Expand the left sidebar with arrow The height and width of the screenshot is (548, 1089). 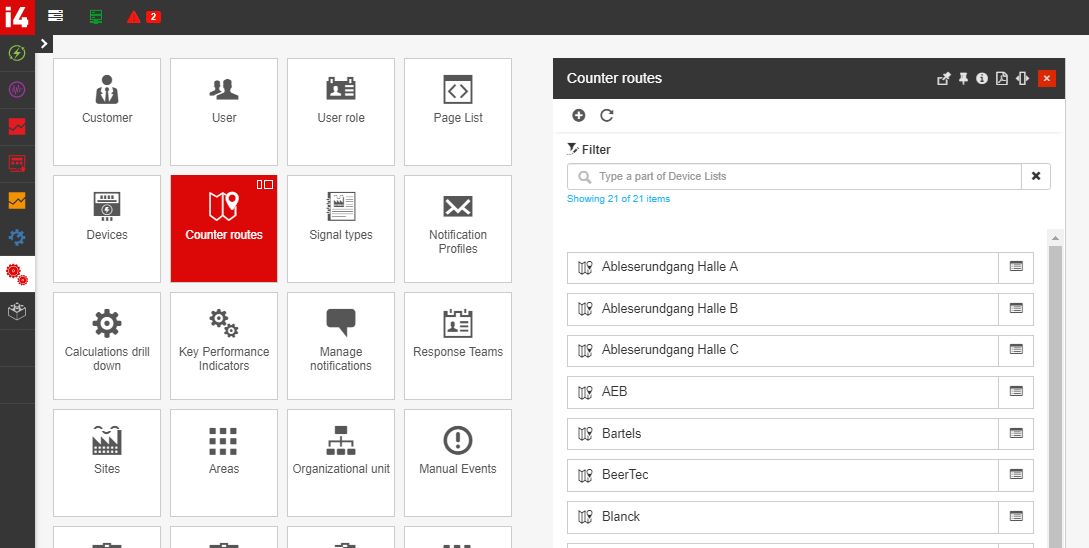tap(44, 44)
